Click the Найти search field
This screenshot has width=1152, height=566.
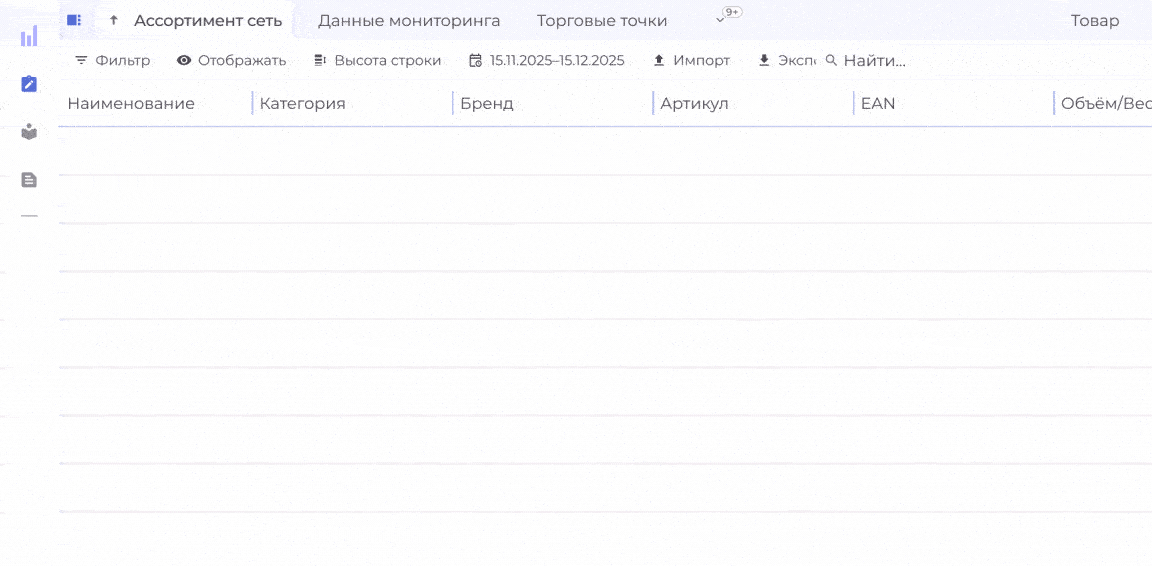click(874, 60)
